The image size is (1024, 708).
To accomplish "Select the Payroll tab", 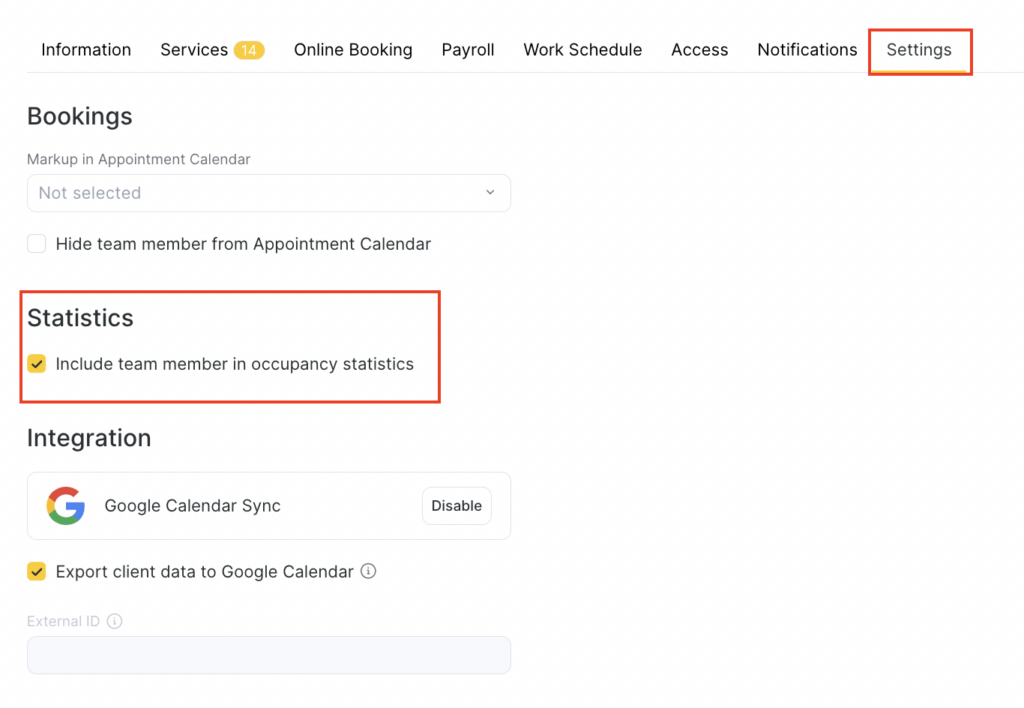I will point(468,50).
